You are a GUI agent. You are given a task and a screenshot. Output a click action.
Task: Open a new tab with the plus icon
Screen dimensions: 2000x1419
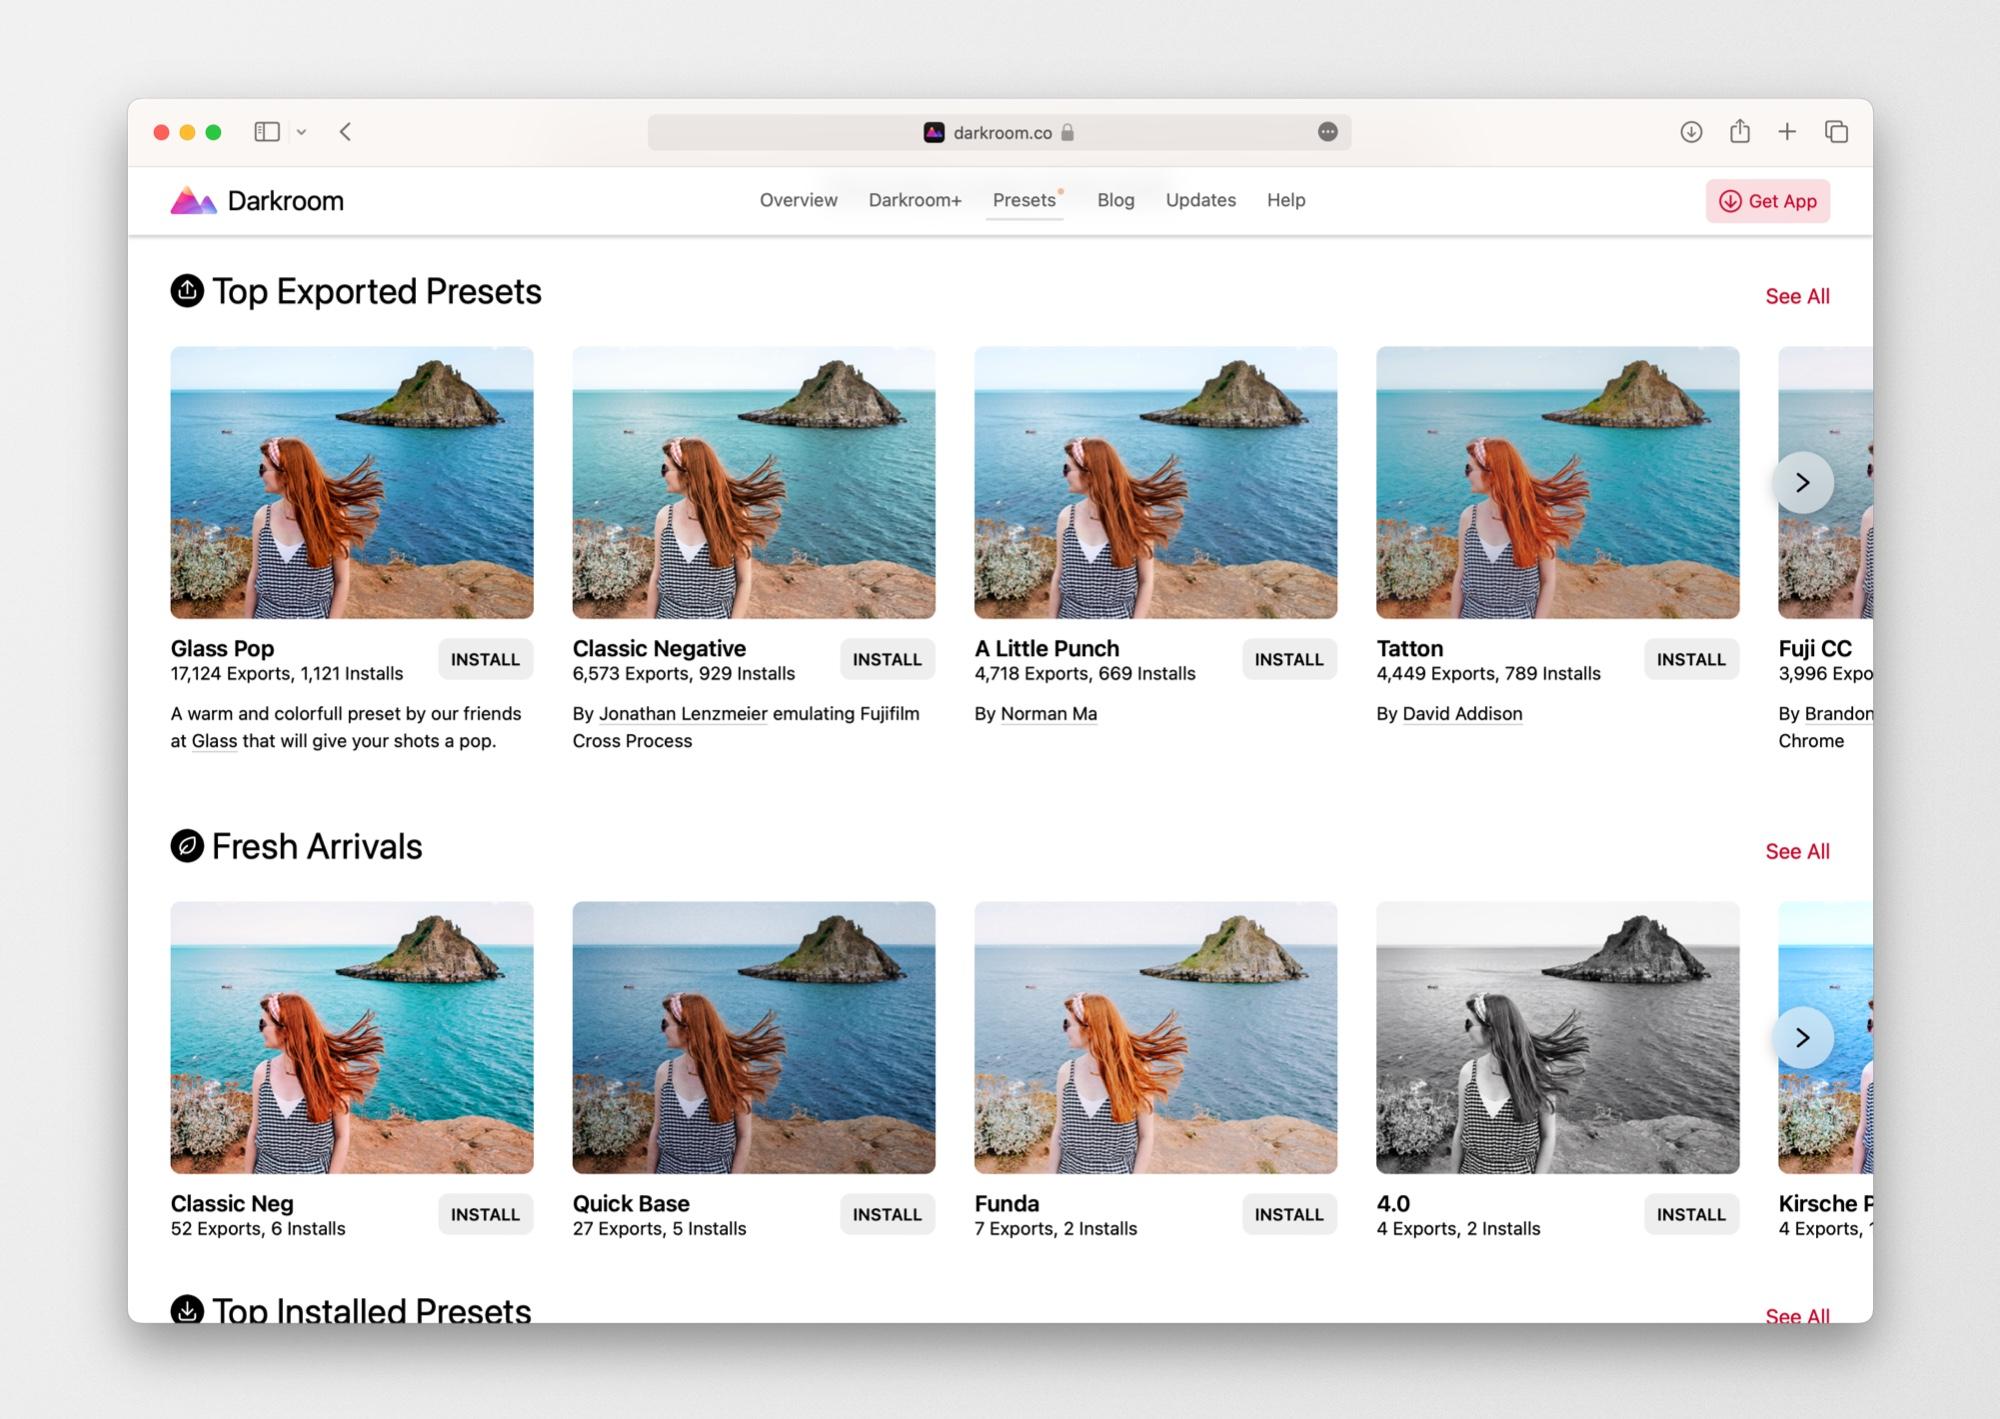point(1788,131)
